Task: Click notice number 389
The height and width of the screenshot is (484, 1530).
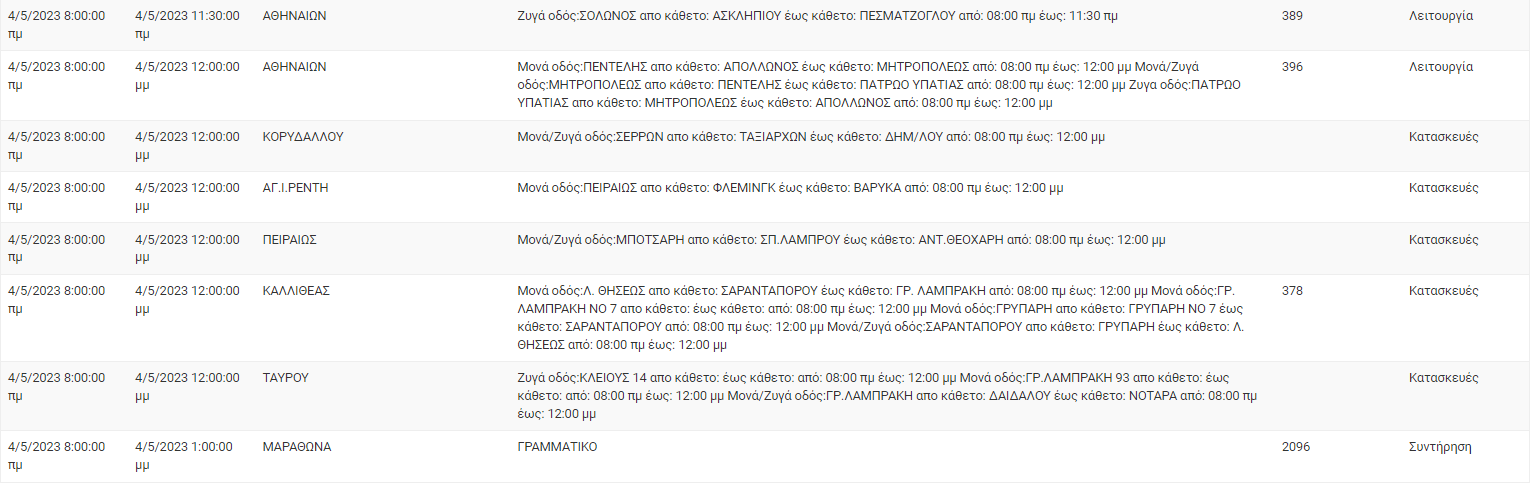Action: coord(1292,17)
